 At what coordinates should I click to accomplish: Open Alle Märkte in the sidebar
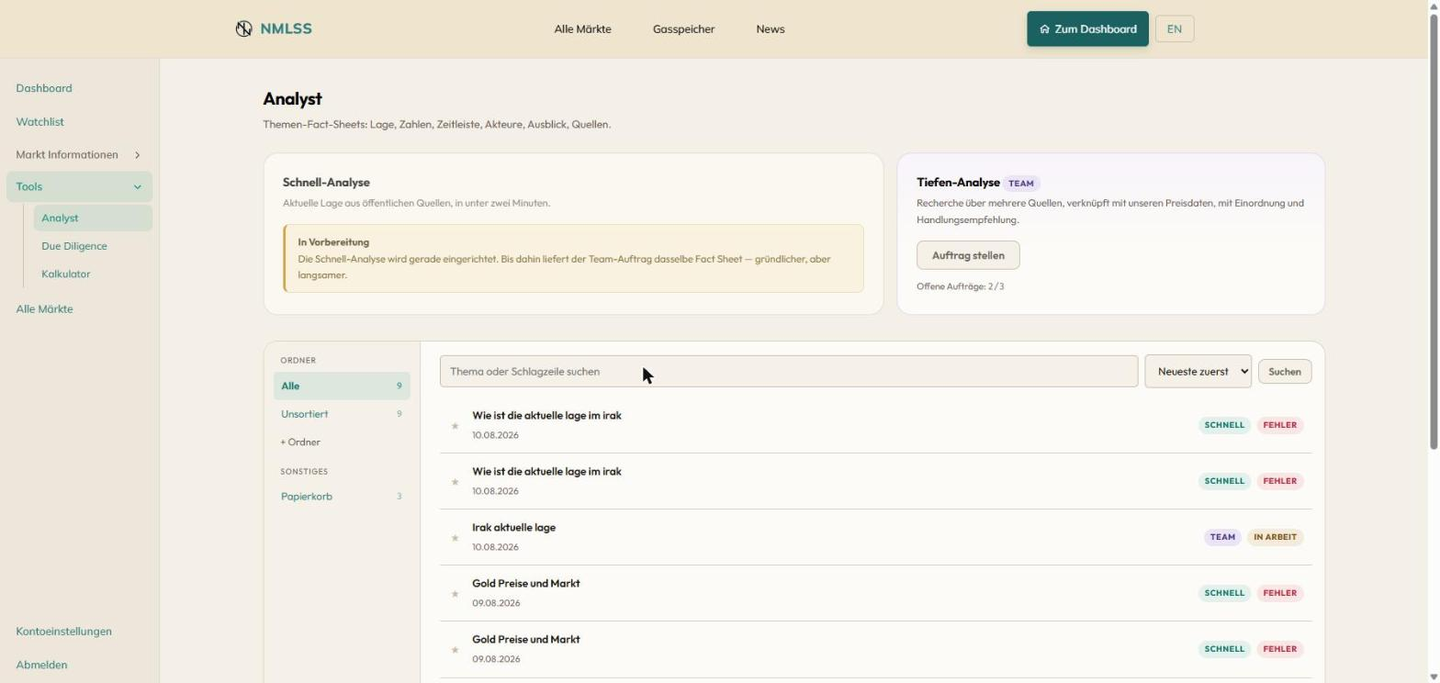[44, 309]
